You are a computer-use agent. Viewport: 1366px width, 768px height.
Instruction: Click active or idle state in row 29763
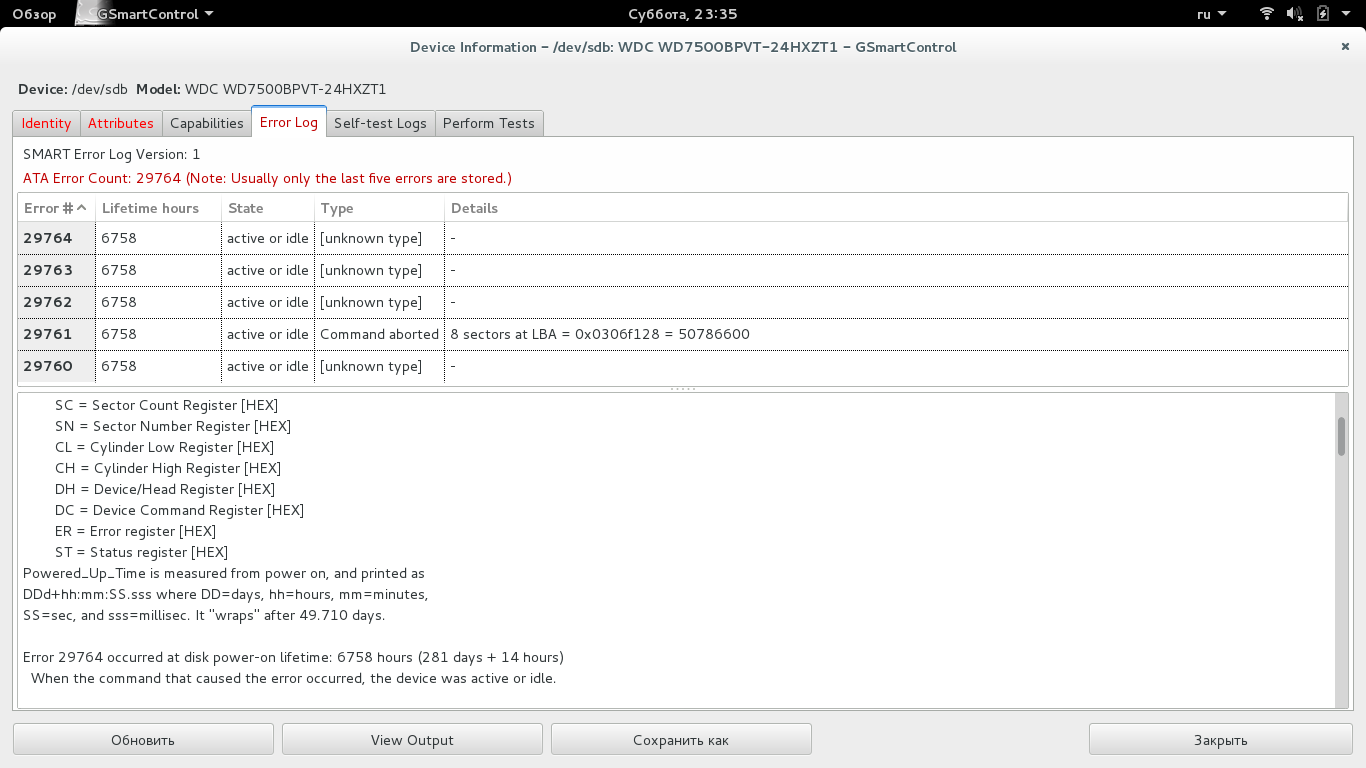click(268, 270)
